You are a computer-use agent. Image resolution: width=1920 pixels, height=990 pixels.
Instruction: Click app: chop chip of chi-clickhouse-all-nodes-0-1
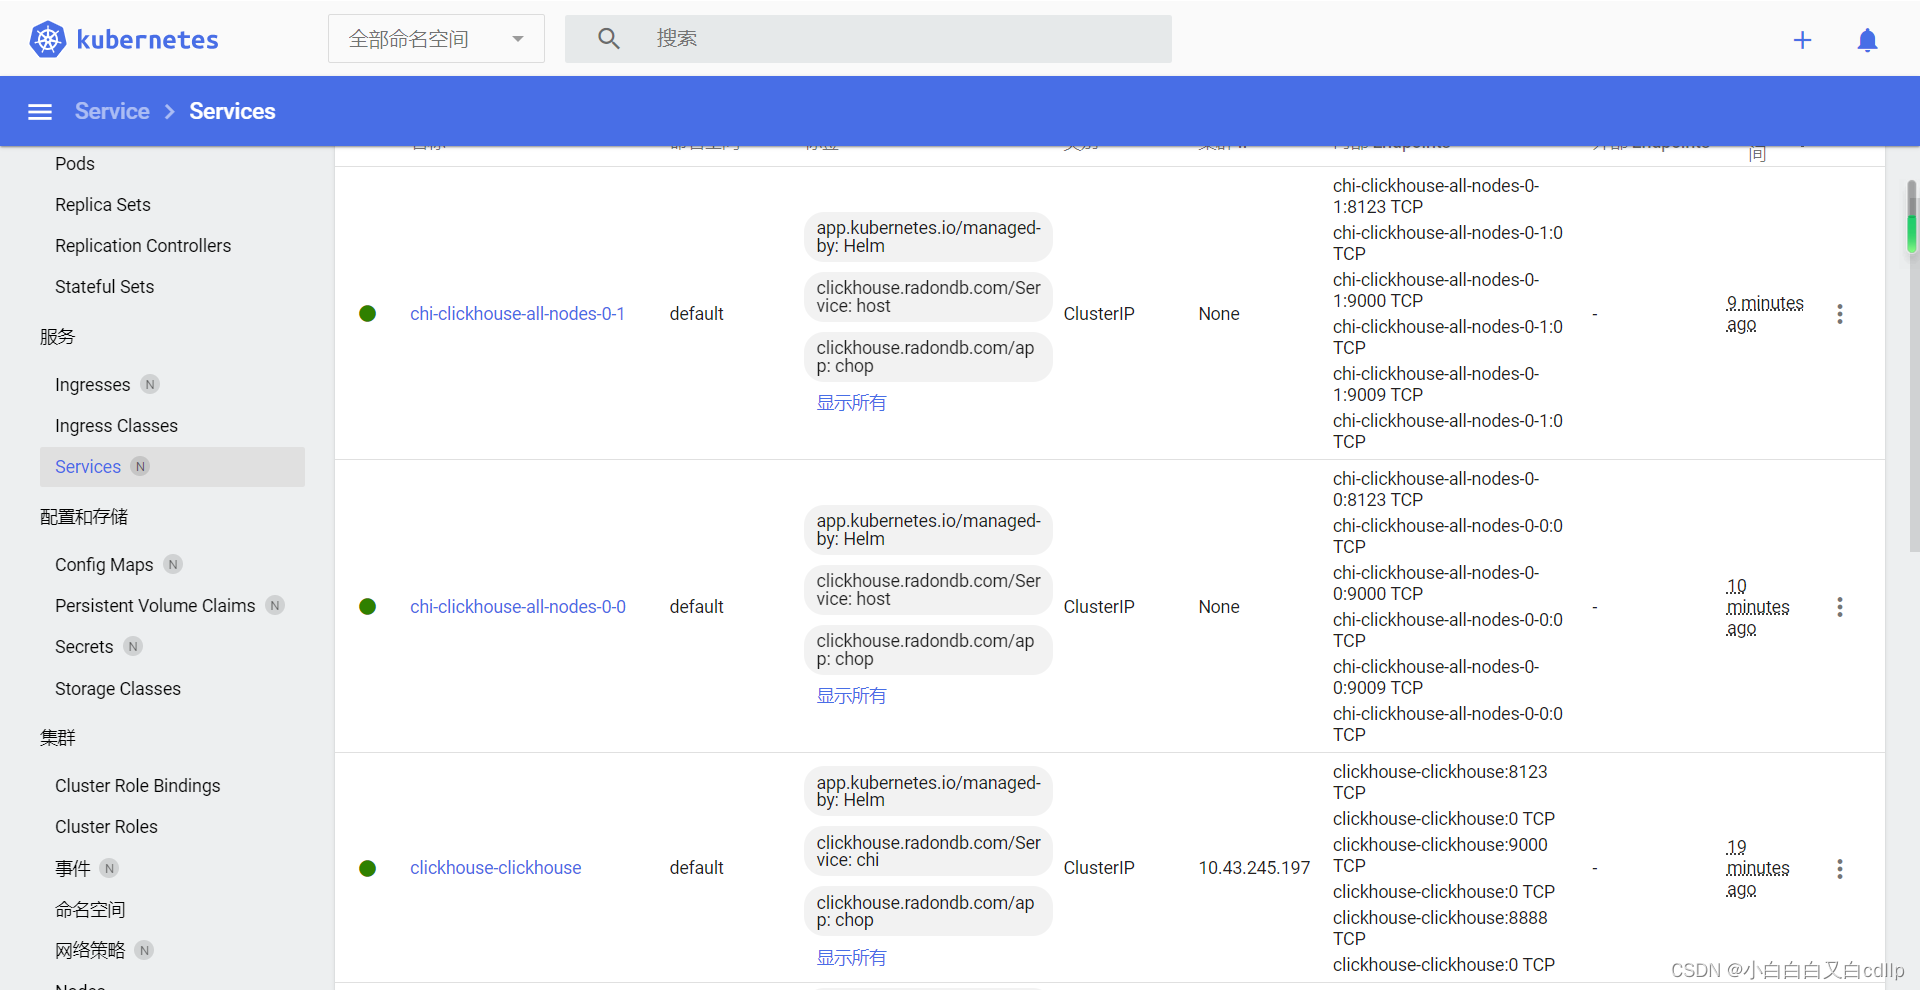point(928,357)
